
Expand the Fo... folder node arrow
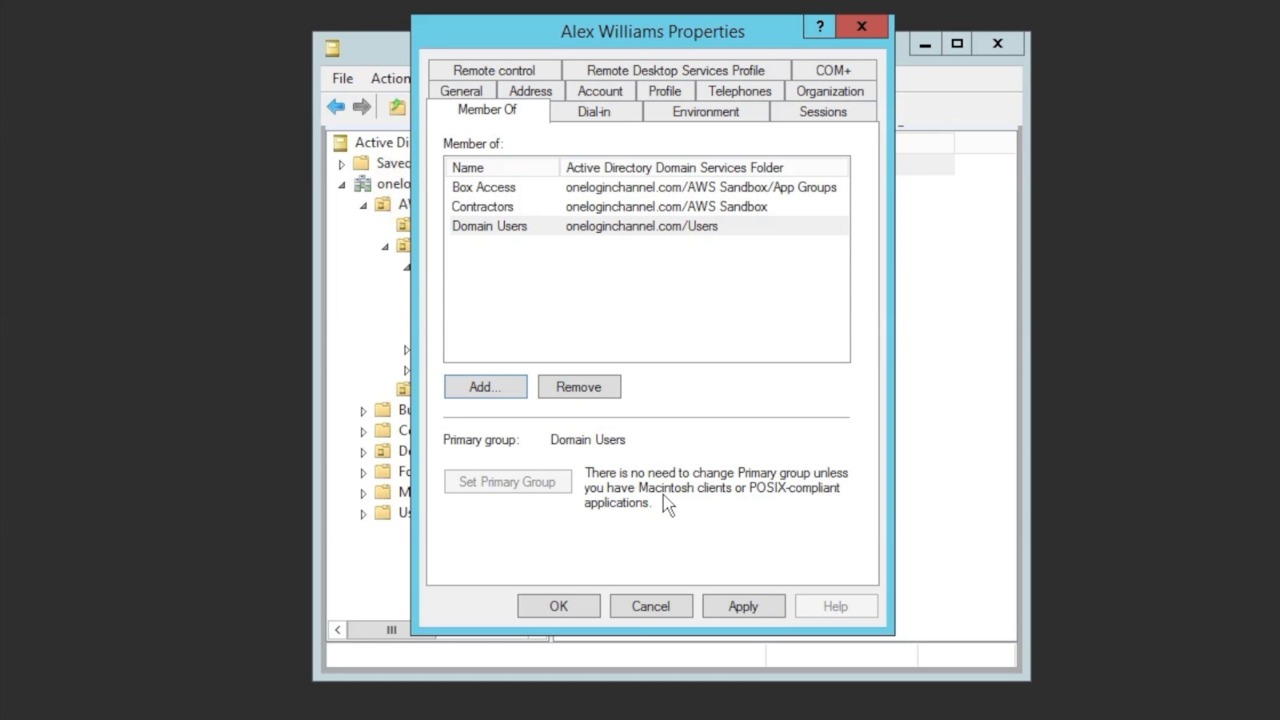coord(364,472)
